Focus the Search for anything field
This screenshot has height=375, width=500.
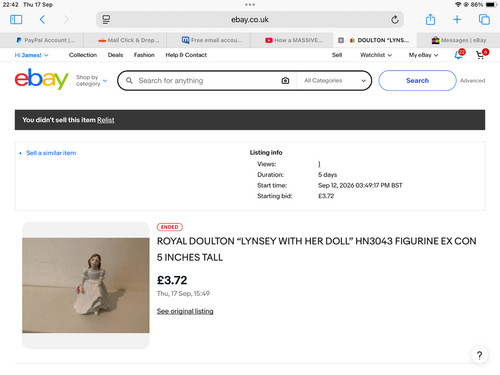click(207, 81)
